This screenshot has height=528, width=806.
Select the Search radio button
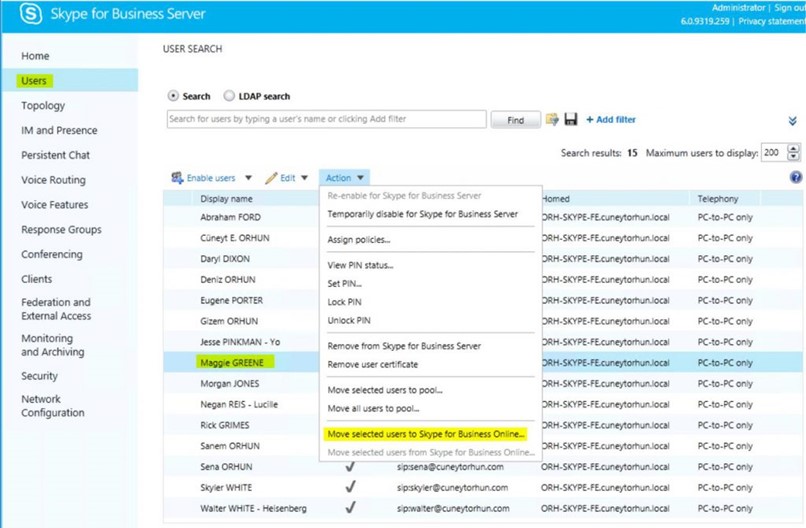[x=173, y=96]
